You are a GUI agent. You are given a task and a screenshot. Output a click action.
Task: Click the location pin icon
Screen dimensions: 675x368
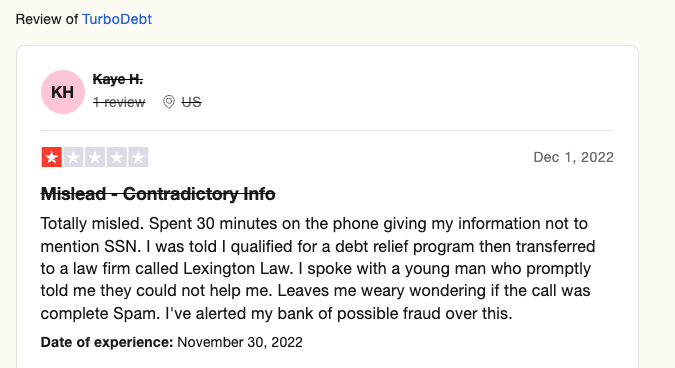169,102
